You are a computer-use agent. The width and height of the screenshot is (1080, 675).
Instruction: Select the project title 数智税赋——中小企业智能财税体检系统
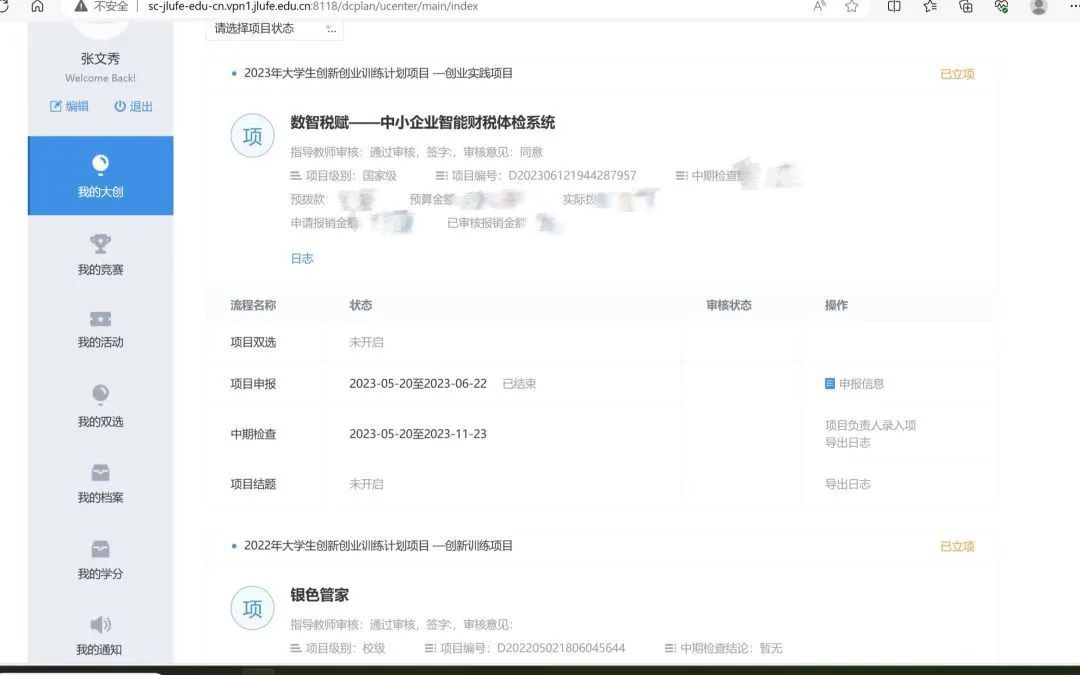pos(422,123)
